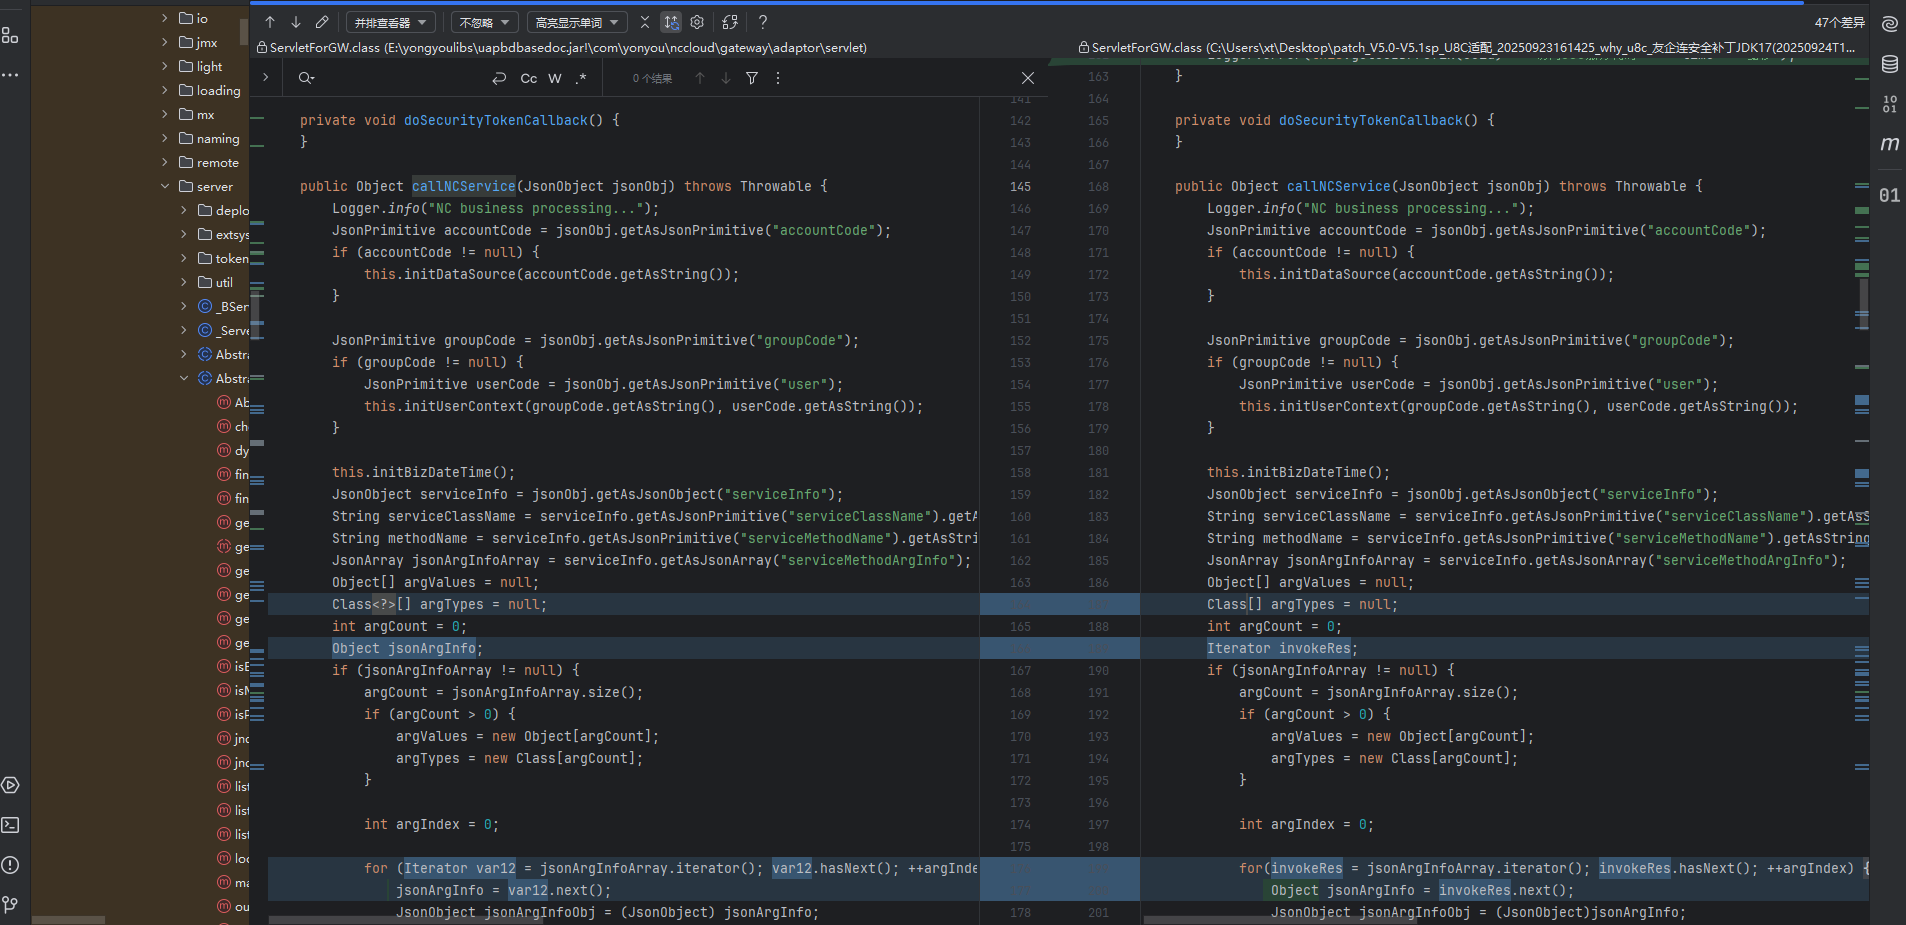Click the pencil edit source icon
Viewport: 1906px width, 925px height.
tap(322, 22)
